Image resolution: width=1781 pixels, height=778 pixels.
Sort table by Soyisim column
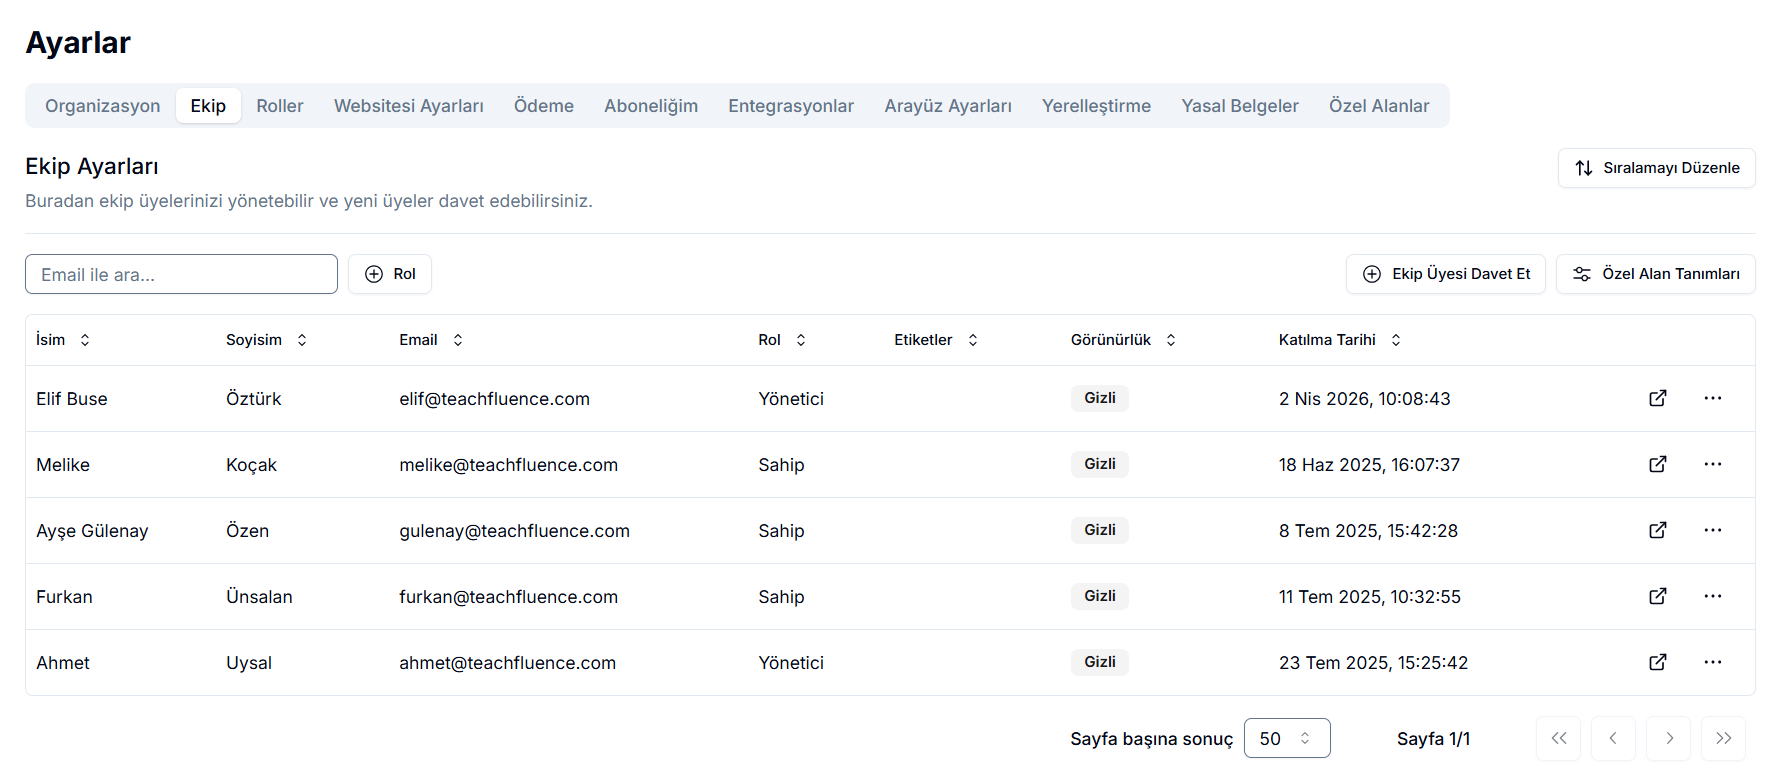(266, 340)
